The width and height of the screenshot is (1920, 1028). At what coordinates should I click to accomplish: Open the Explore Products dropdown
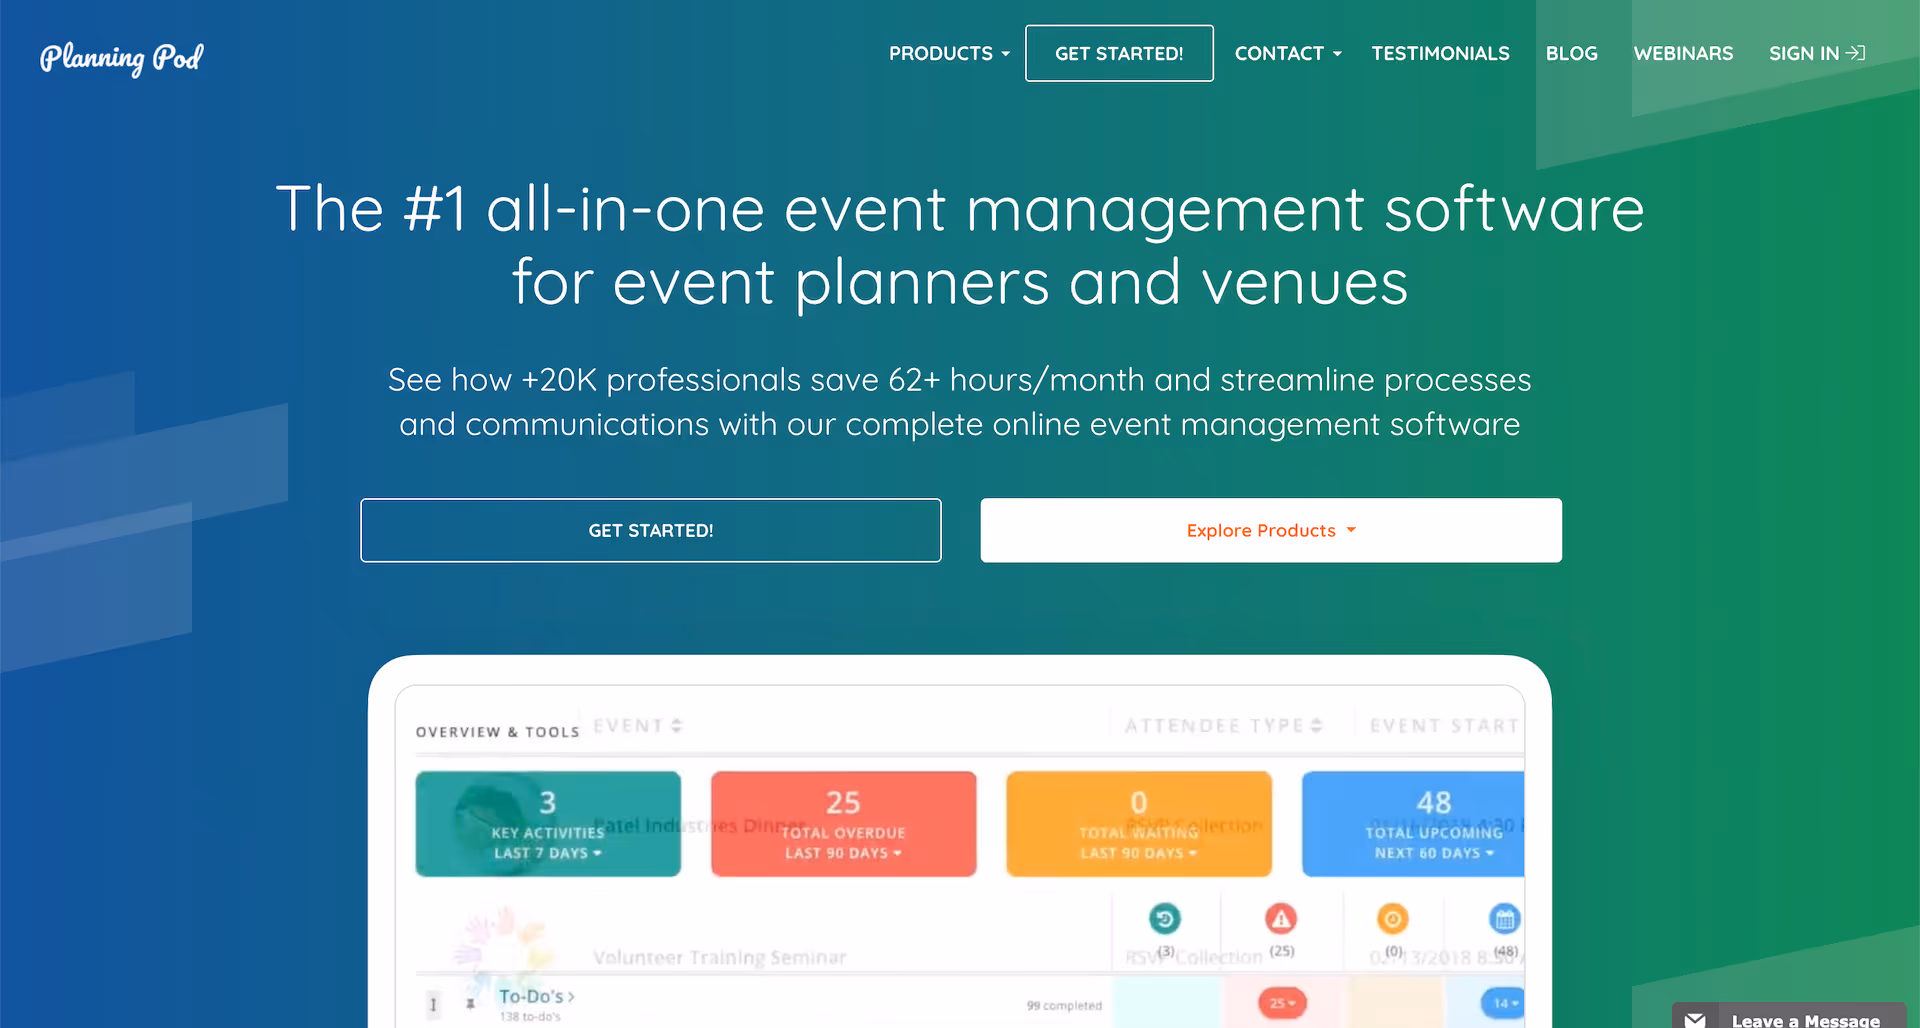(1271, 530)
